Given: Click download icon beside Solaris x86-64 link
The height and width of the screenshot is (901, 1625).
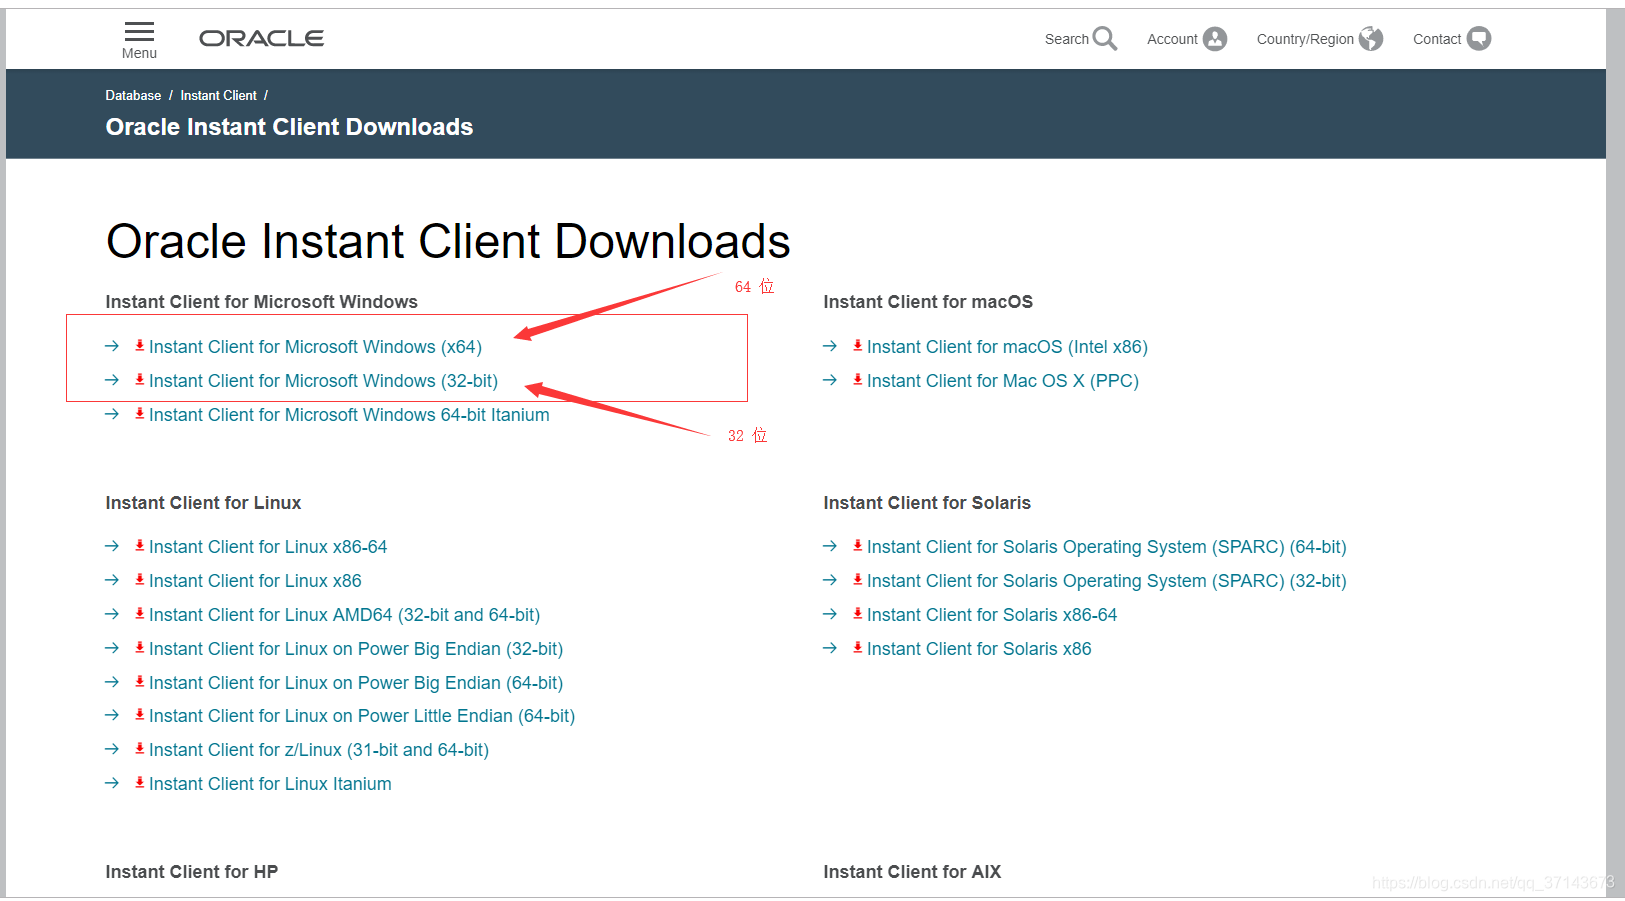Looking at the screenshot, I should [858, 614].
